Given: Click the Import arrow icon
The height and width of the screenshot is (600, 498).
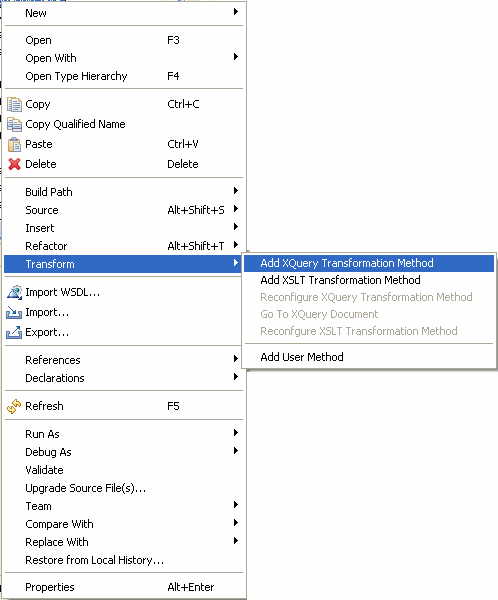Looking at the screenshot, I should tap(14, 313).
